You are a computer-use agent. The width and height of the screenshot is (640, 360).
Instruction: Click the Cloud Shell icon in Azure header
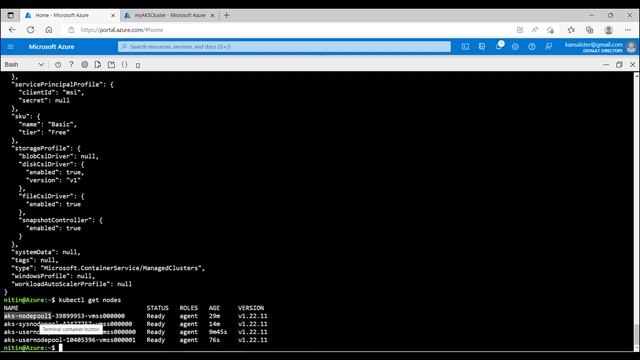pos(465,47)
